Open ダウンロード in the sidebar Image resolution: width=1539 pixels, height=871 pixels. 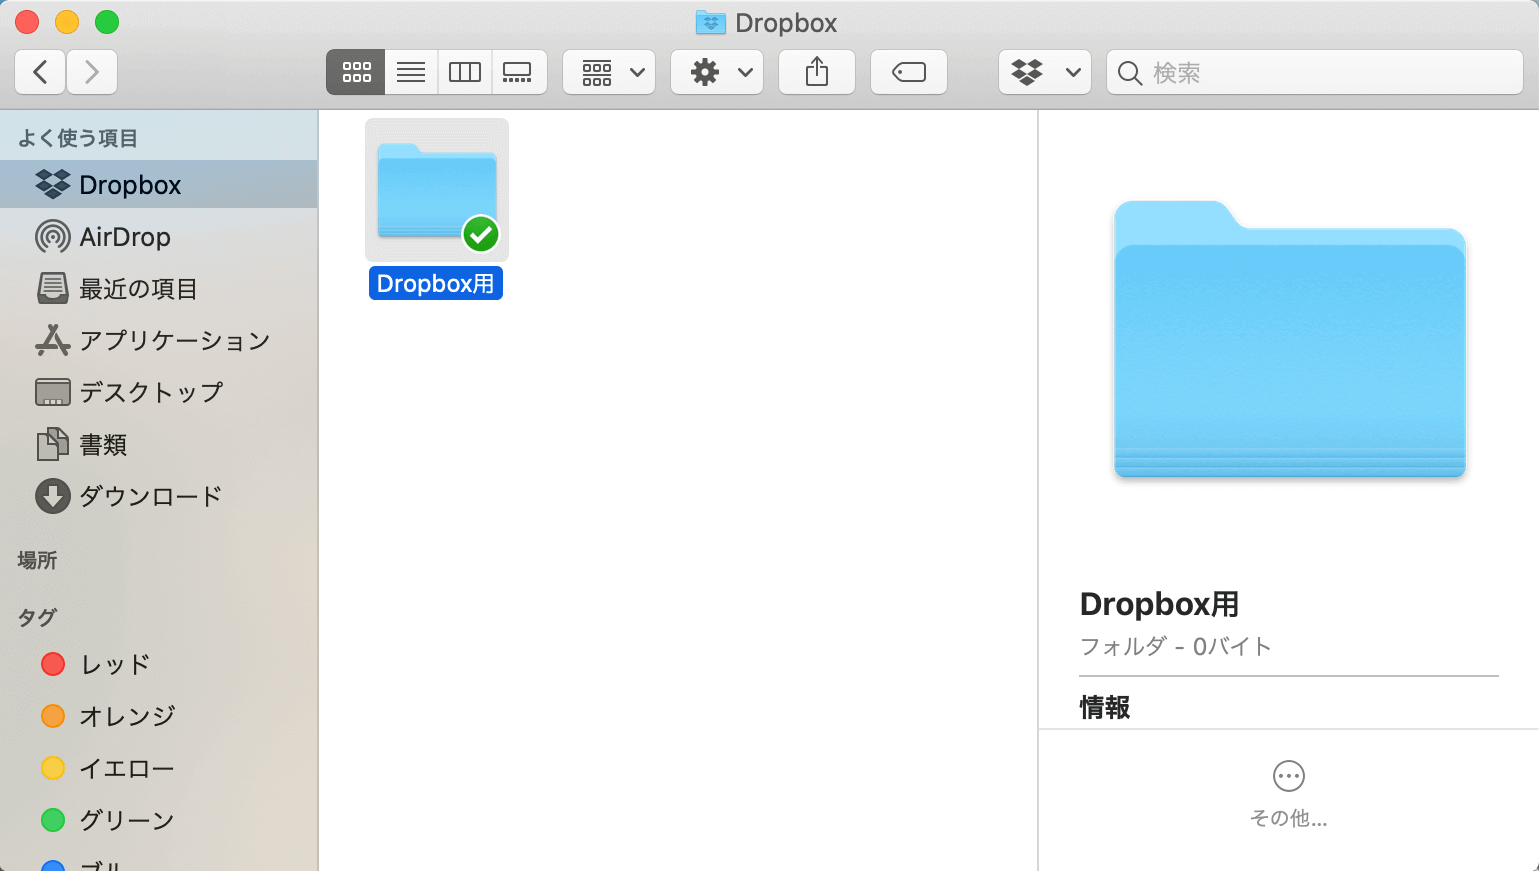click(x=159, y=497)
